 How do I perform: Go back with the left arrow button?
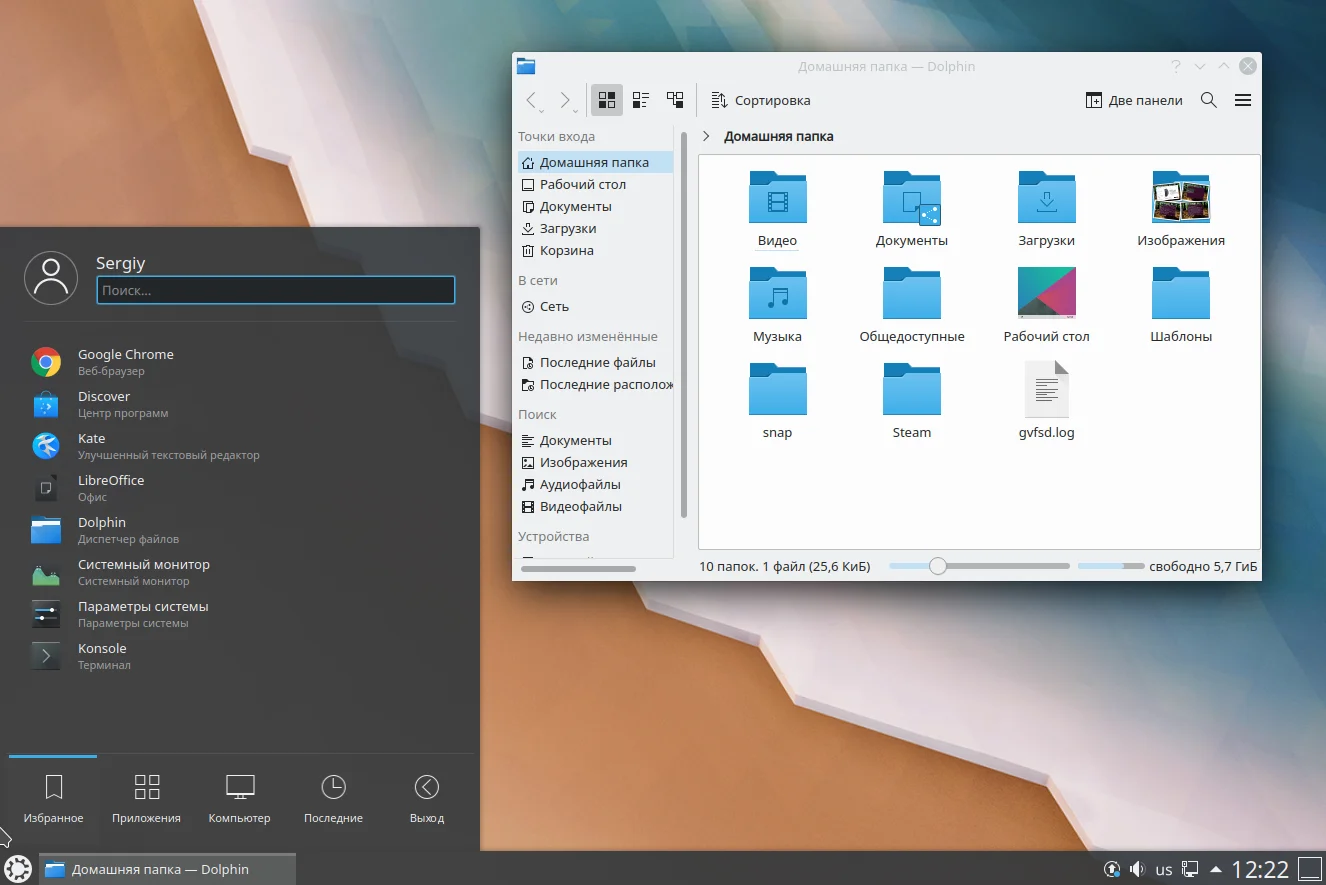pyautogui.click(x=532, y=100)
